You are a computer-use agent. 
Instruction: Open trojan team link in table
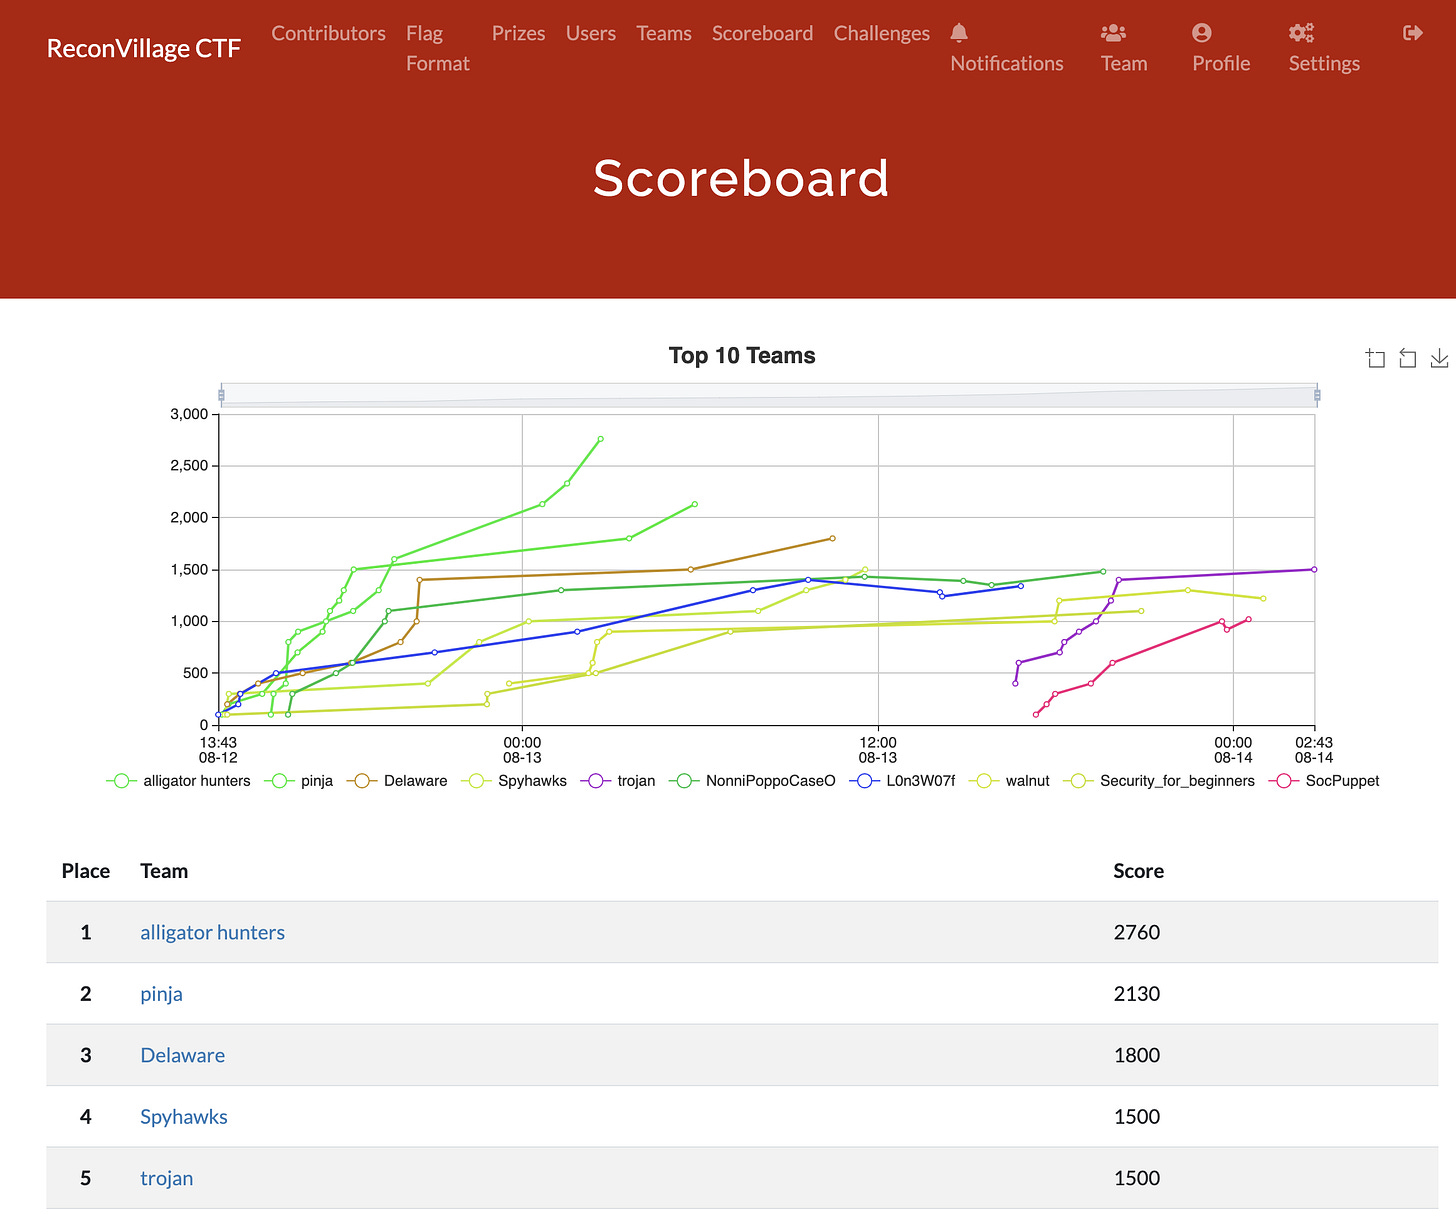pos(166,1178)
